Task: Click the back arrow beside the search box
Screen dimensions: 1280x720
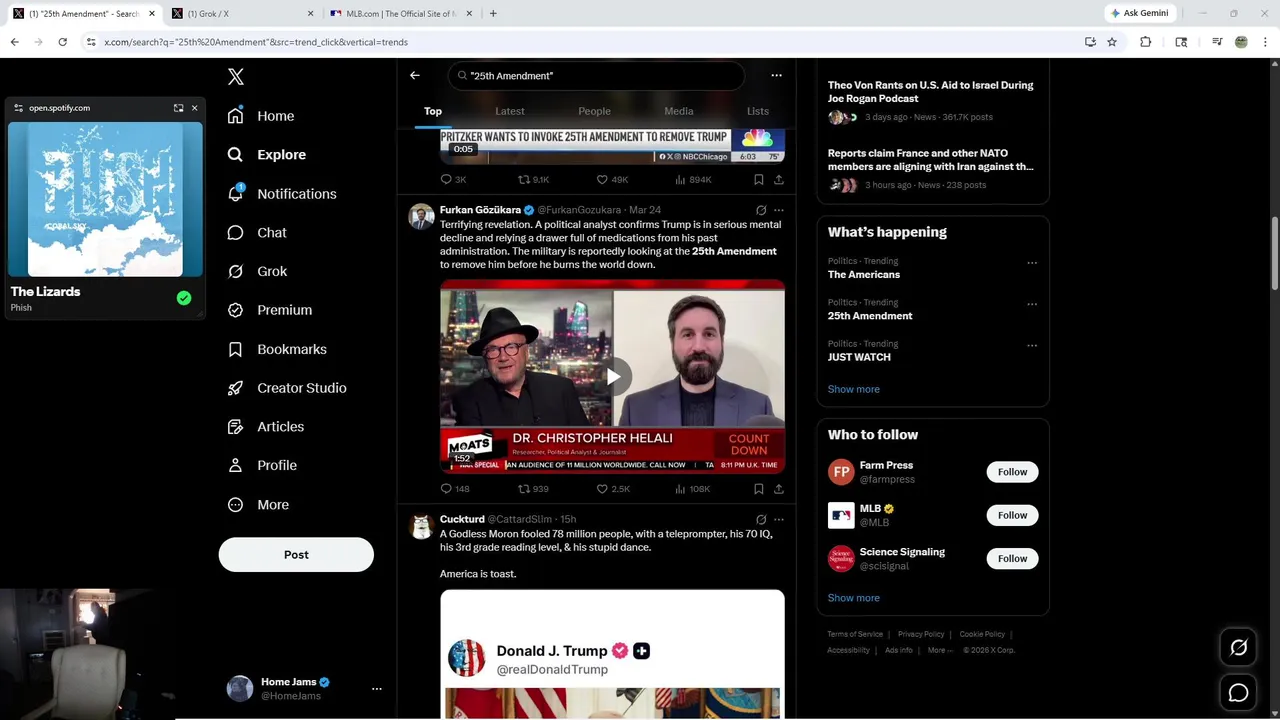Action: [x=415, y=75]
